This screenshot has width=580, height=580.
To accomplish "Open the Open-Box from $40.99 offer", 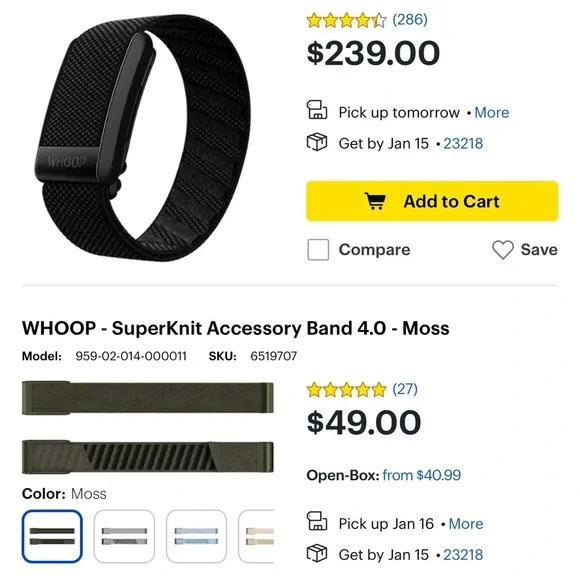I will 422,475.
